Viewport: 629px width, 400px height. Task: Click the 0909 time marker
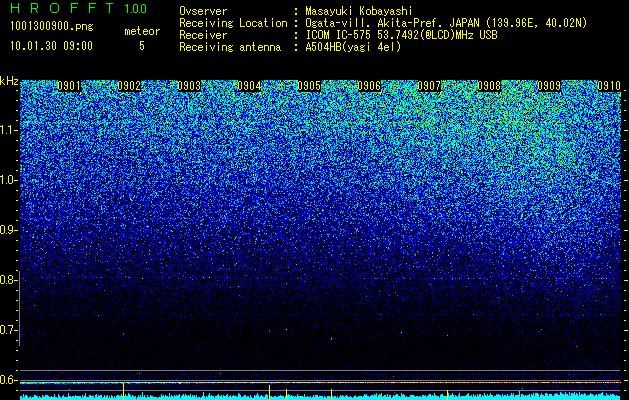(x=549, y=86)
